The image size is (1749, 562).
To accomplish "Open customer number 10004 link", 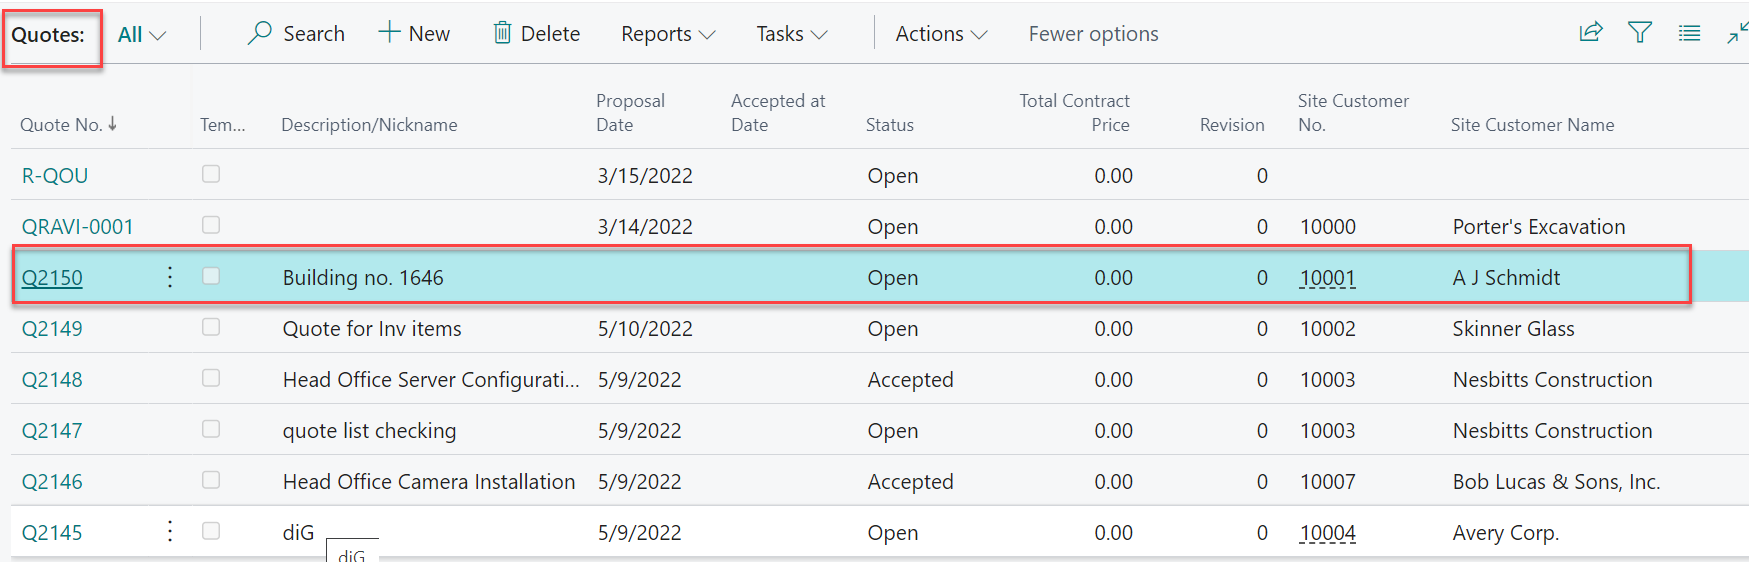I will [1327, 533].
